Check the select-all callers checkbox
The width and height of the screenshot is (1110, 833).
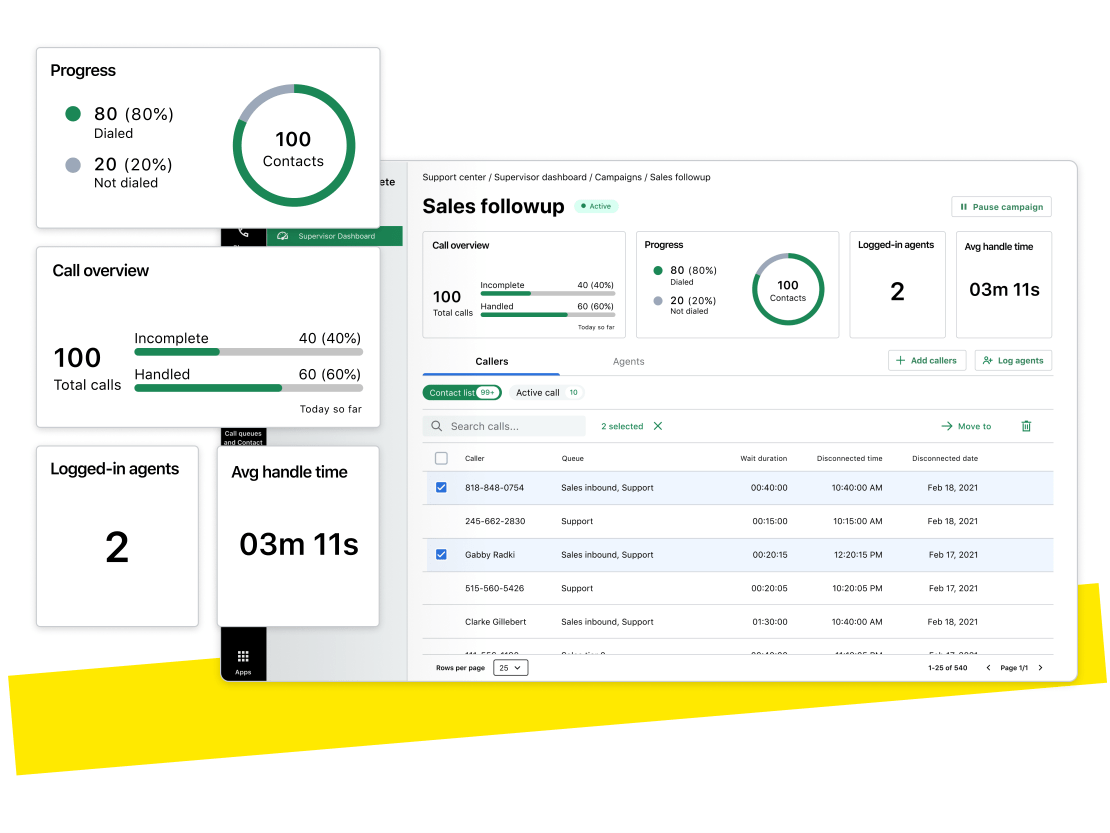pyautogui.click(x=442, y=456)
